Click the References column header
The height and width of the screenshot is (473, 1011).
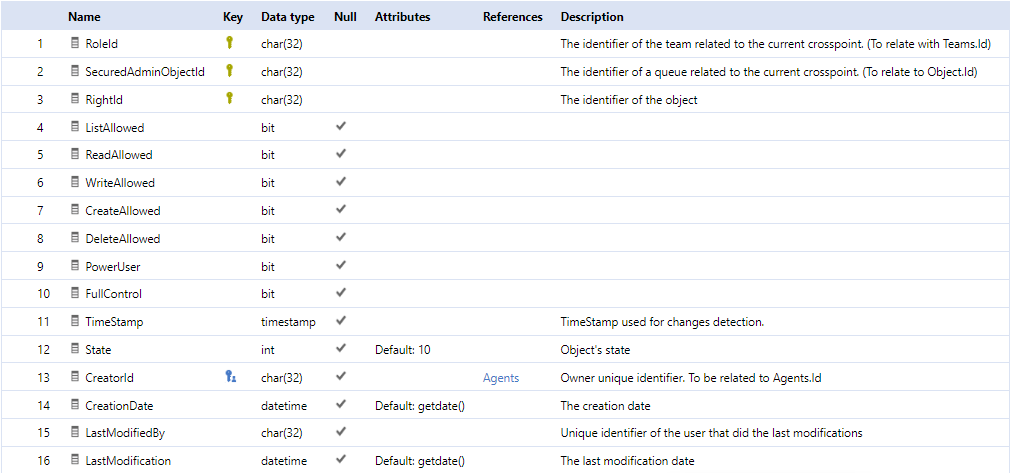pyautogui.click(x=513, y=17)
